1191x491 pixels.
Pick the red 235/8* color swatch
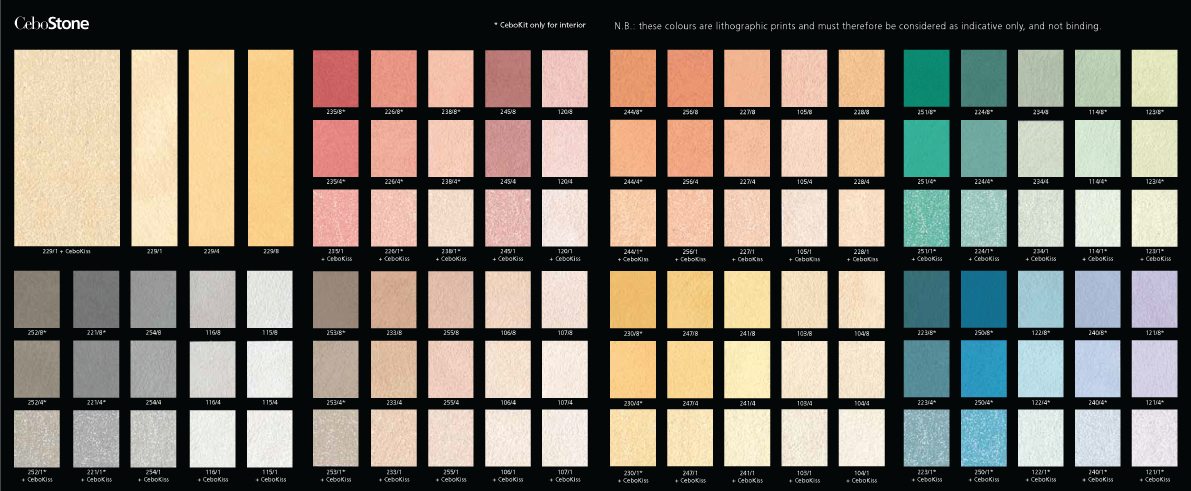[336, 77]
